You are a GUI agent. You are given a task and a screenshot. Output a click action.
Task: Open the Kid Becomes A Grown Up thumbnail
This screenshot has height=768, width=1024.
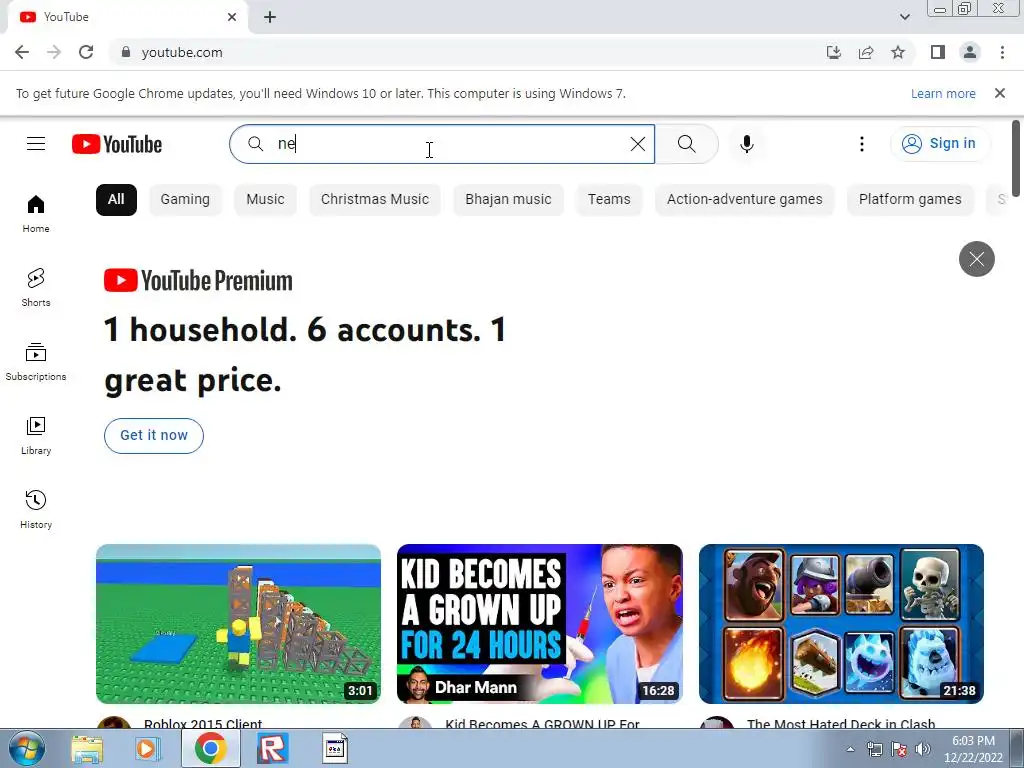click(x=539, y=624)
